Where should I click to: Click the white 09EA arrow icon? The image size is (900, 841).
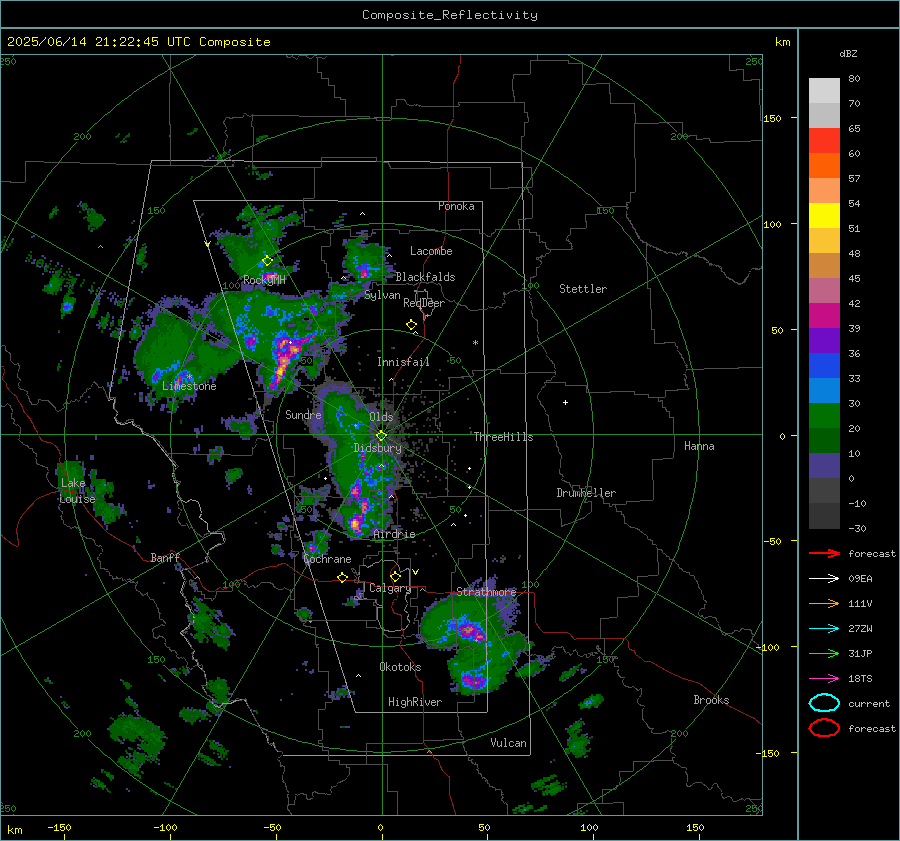pos(824,579)
